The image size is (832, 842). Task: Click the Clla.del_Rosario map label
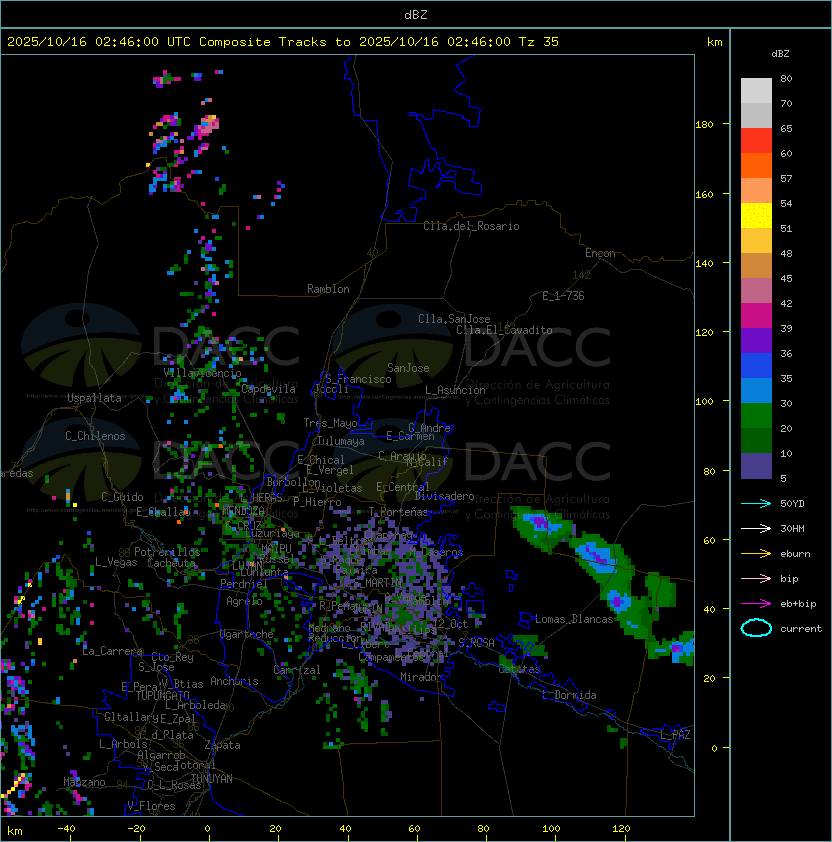(x=471, y=226)
